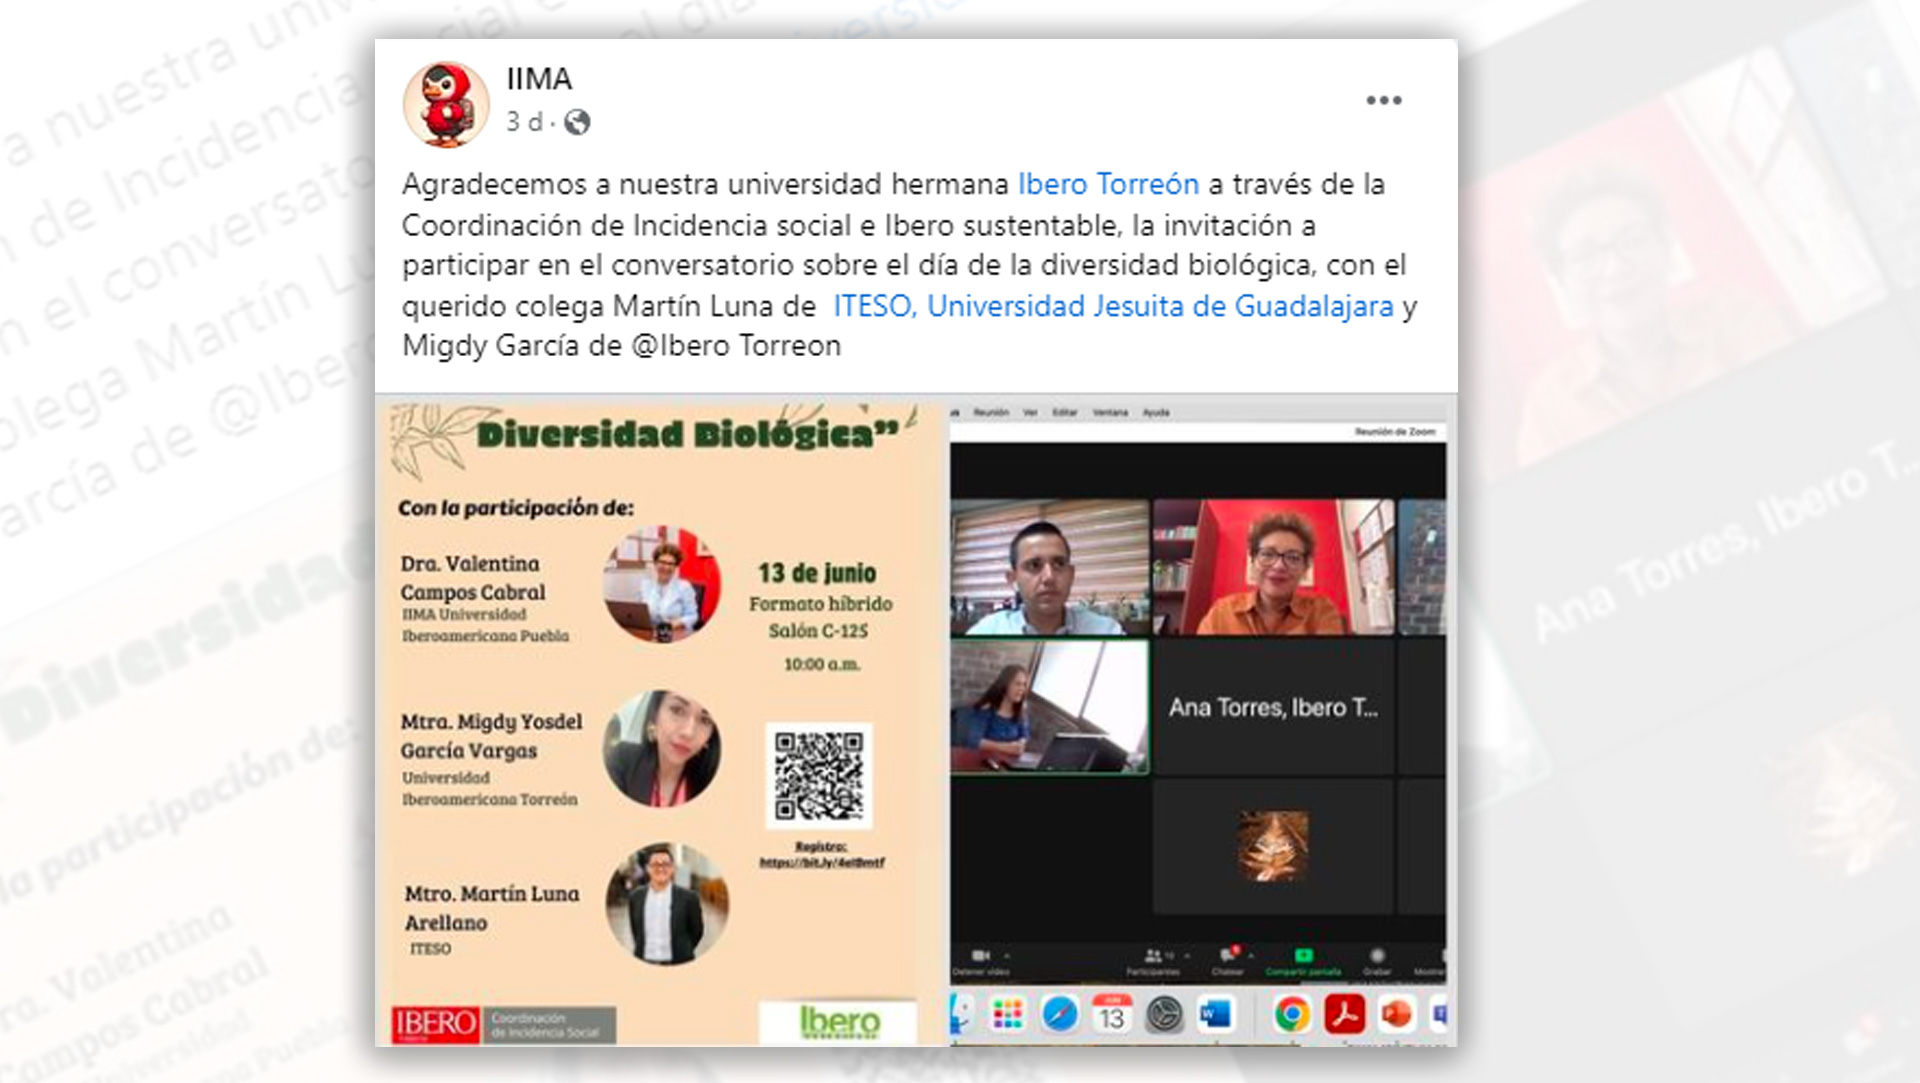The height and width of the screenshot is (1083, 1920).
Task: Select the woman in orange video tile
Action: (x=1273, y=567)
